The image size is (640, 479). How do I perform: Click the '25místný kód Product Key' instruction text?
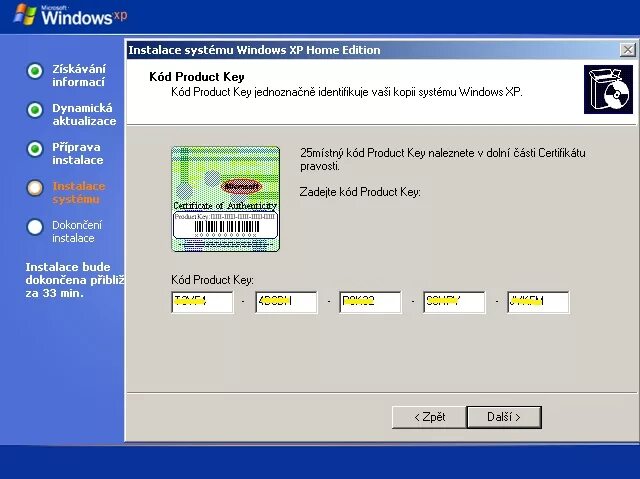coord(443,159)
